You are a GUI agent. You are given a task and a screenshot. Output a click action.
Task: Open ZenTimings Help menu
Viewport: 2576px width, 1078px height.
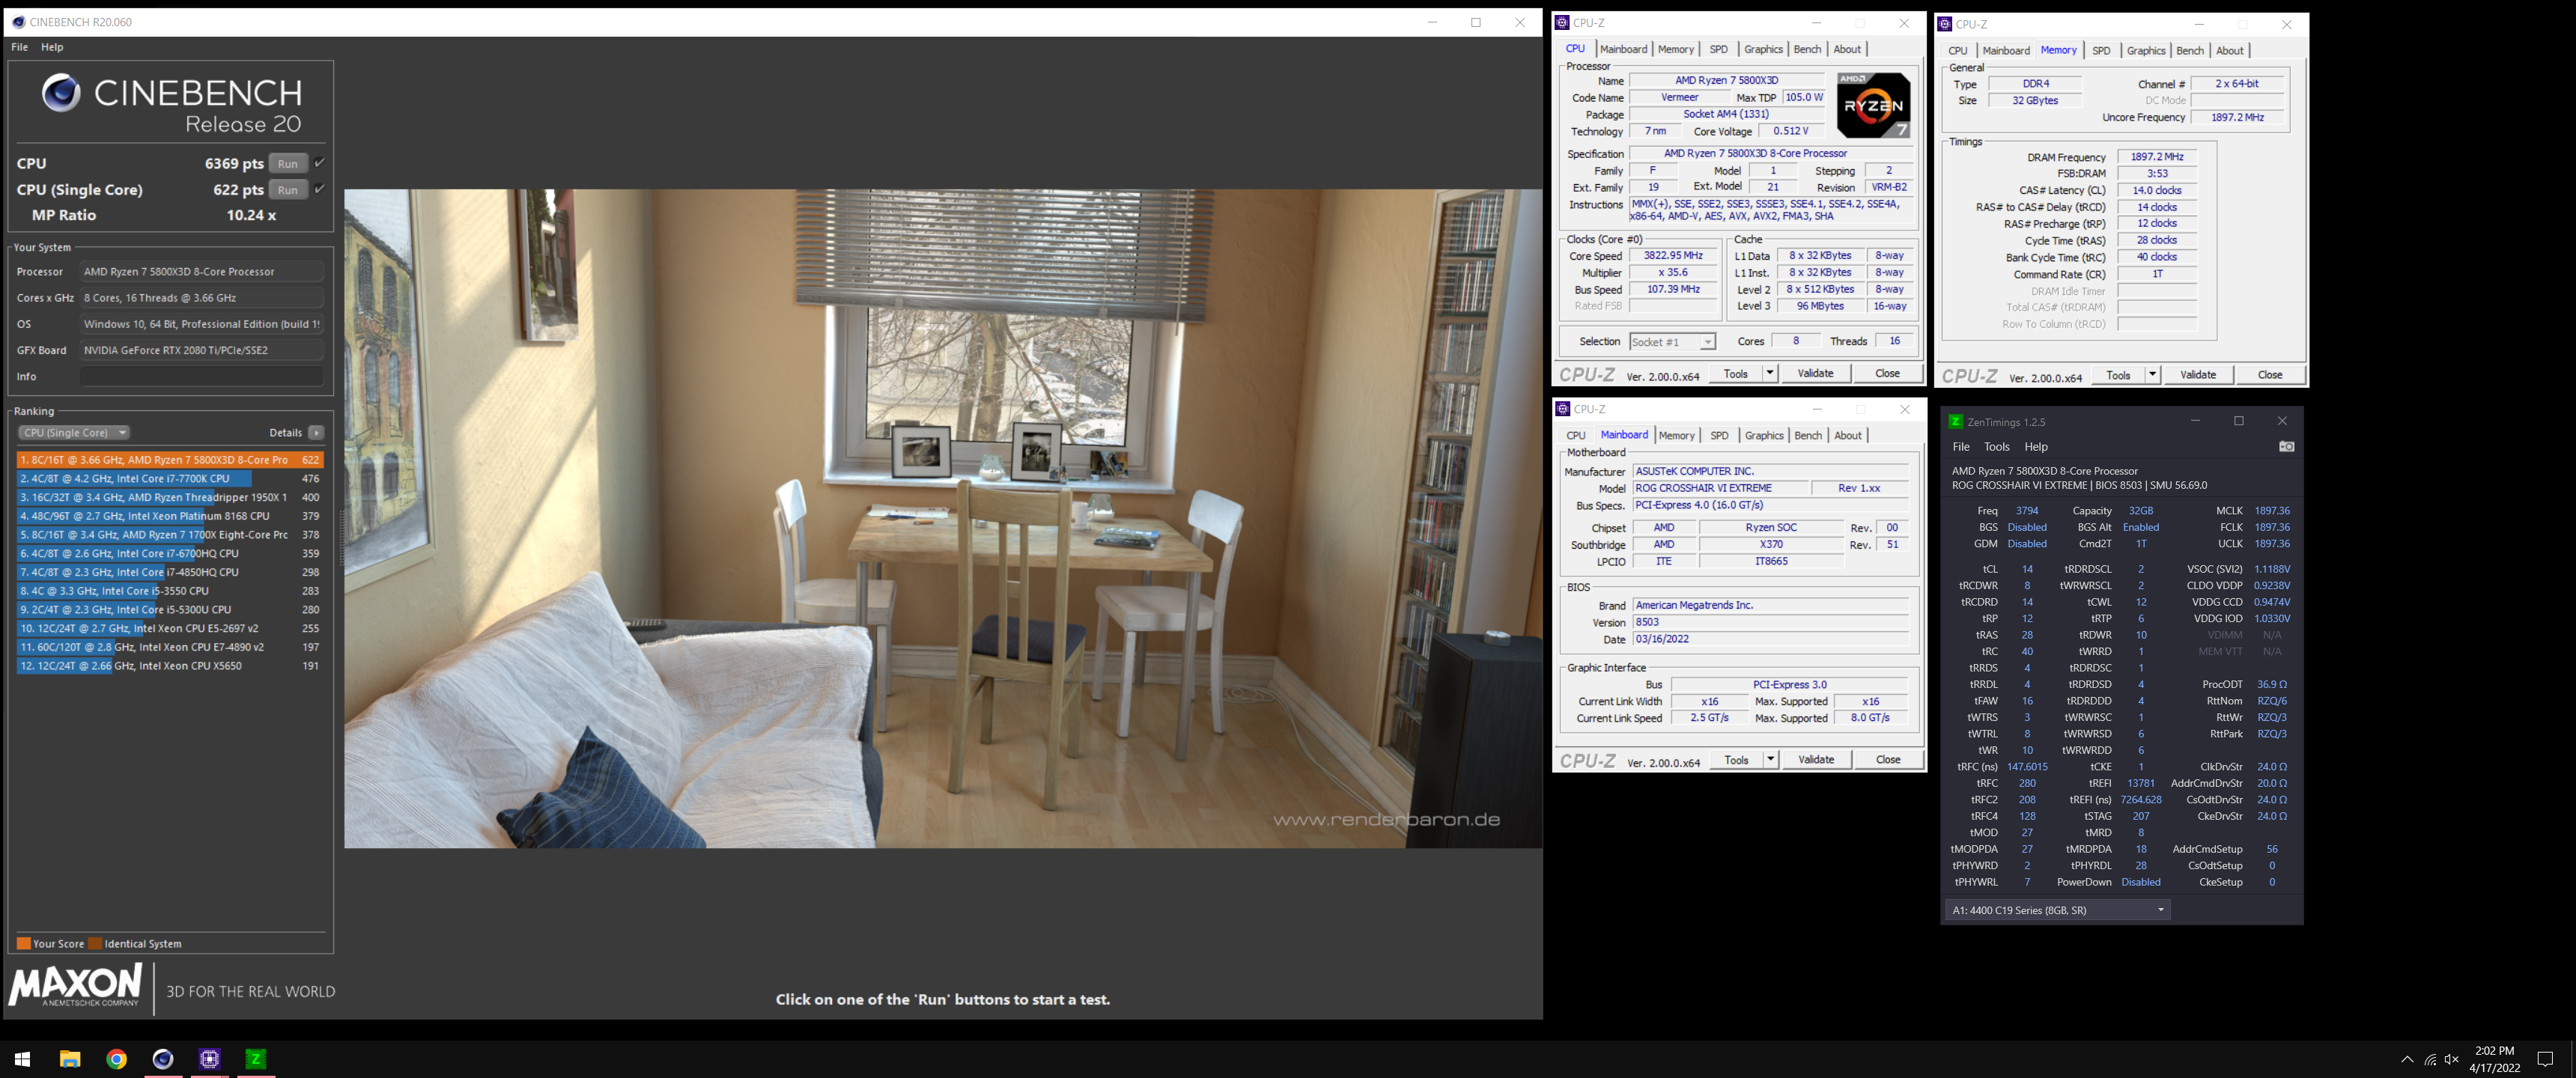coord(2036,447)
